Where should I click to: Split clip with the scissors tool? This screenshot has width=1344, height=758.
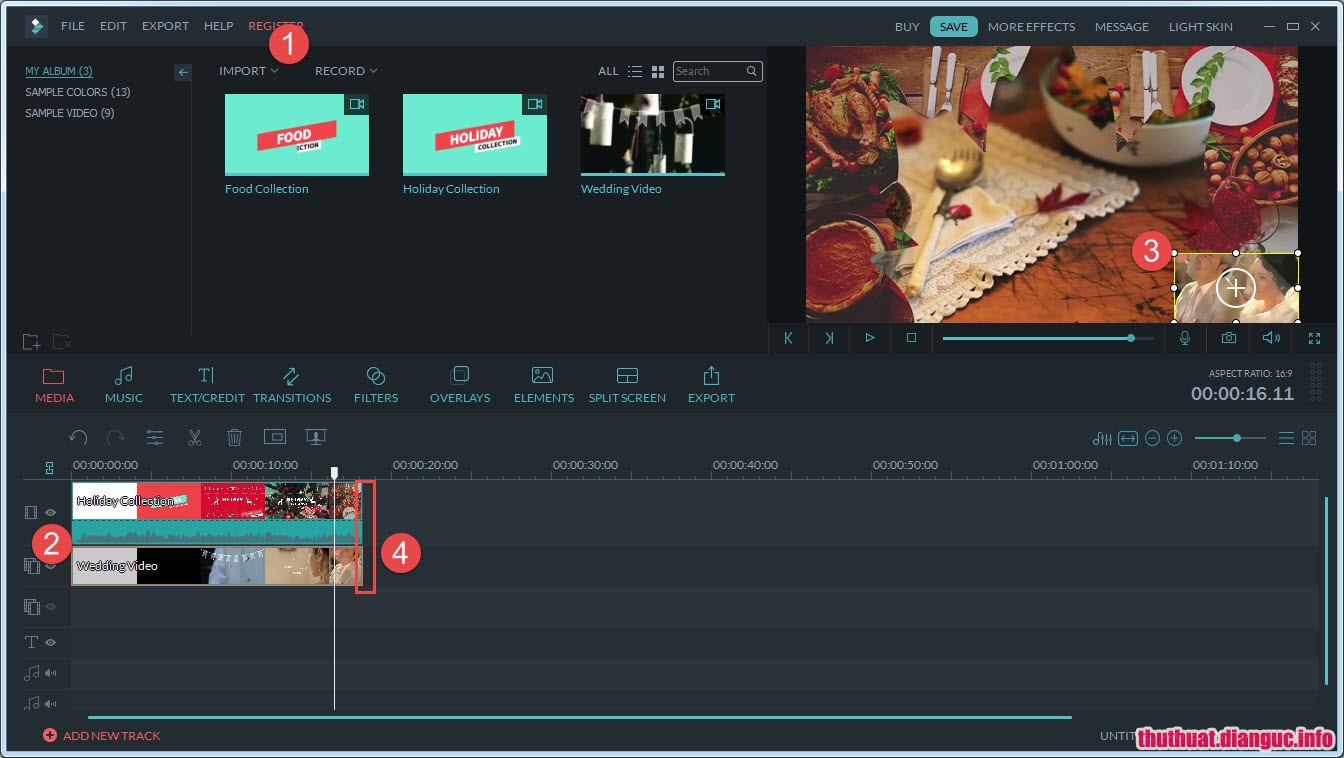[195, 437]
